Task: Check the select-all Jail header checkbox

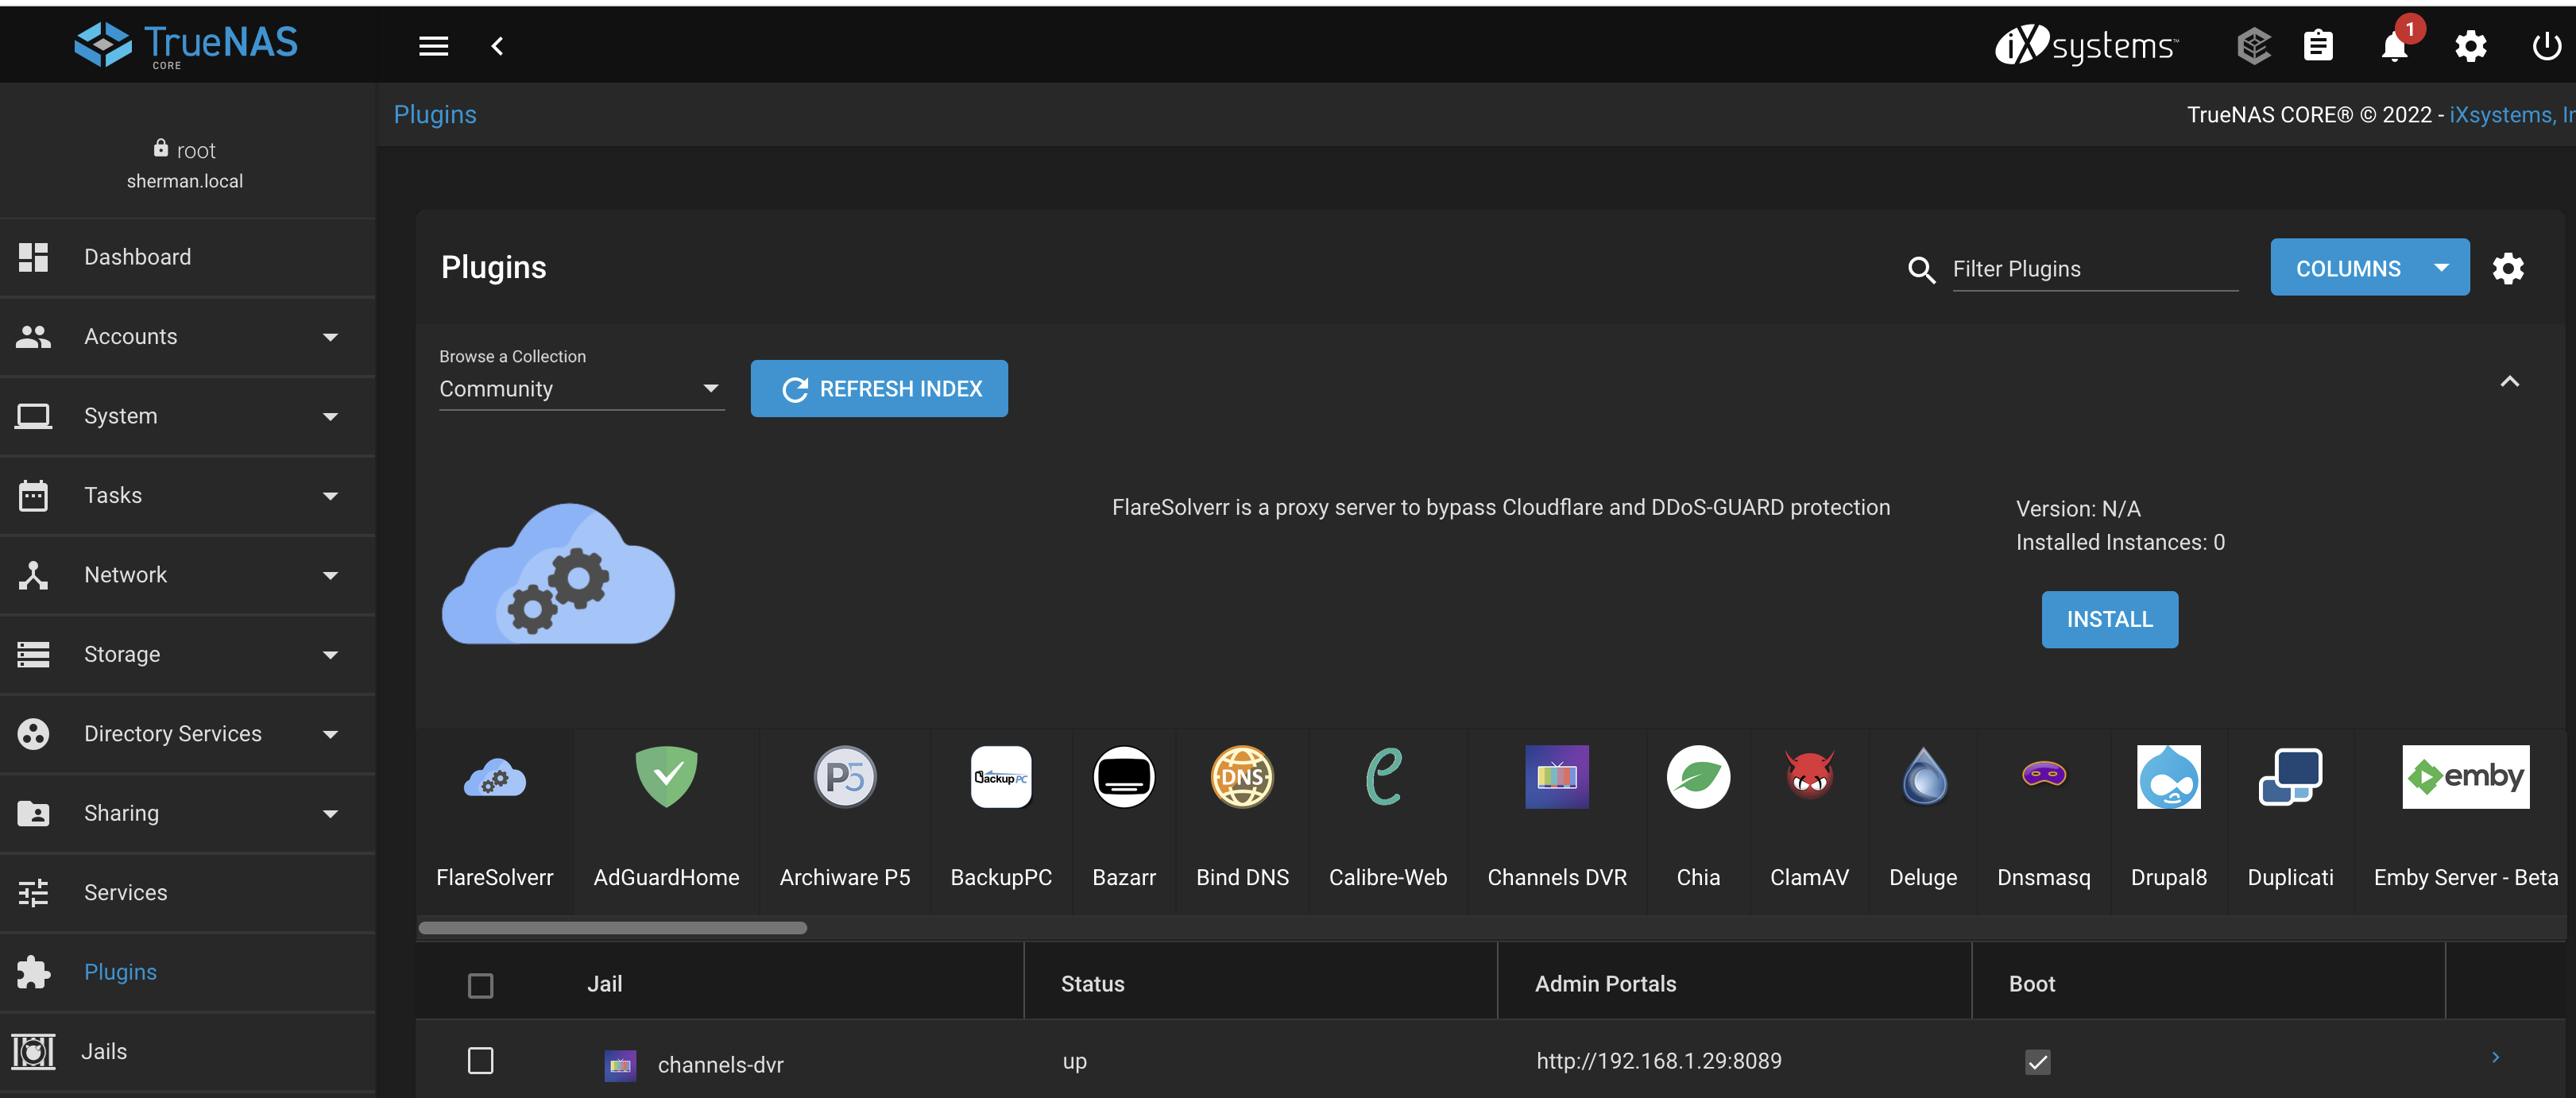Action: pos(481,985)
